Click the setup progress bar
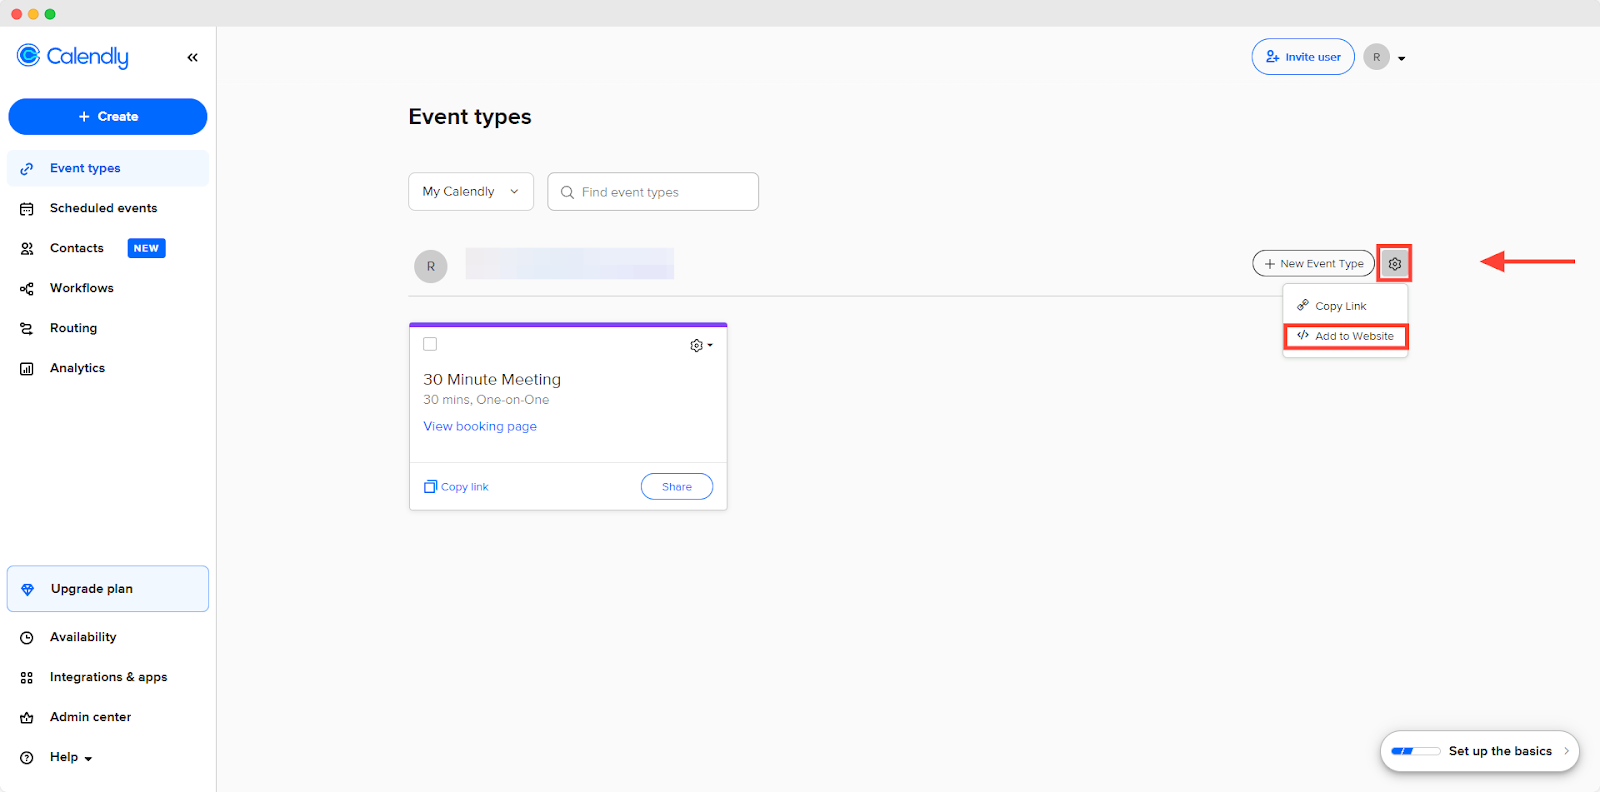Image resolution: width=1600 pixels, height=792 pixels. [x=1416, y=751]
